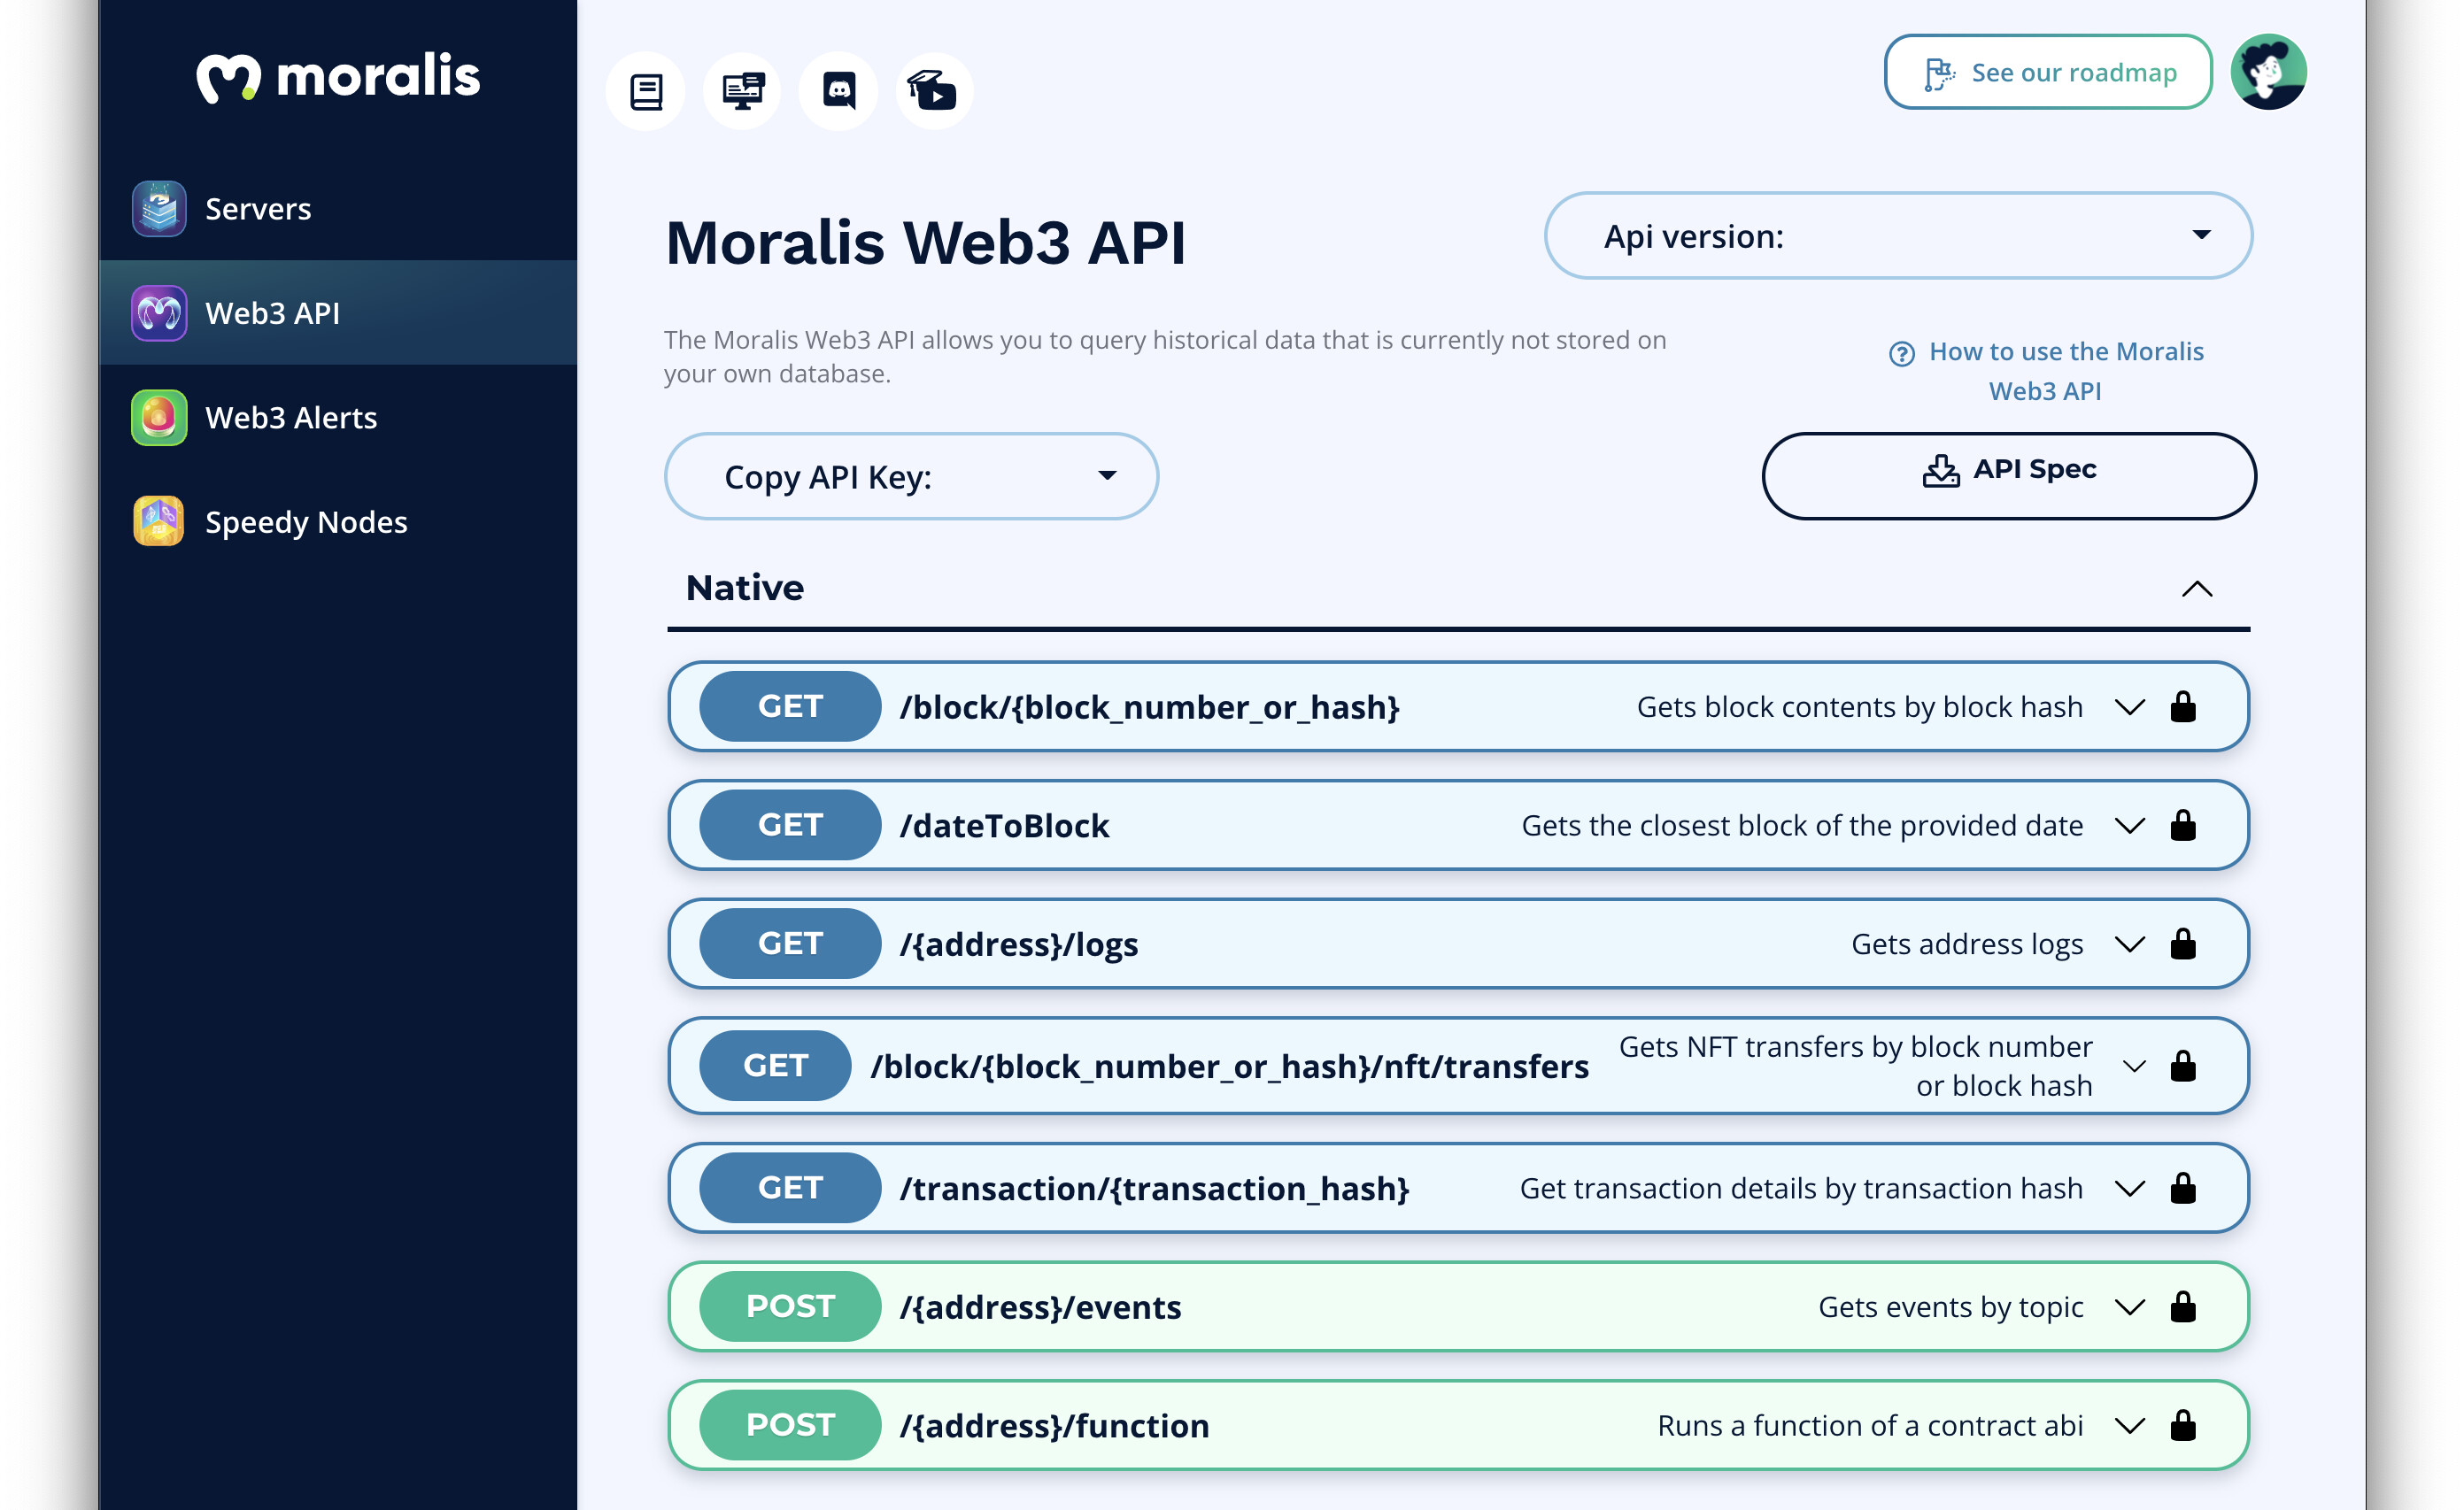The width and height of the screenshot is (2464, 1510).
Task: Open How to use the Moralis Web3 API link
Action: pos(2045,370)
